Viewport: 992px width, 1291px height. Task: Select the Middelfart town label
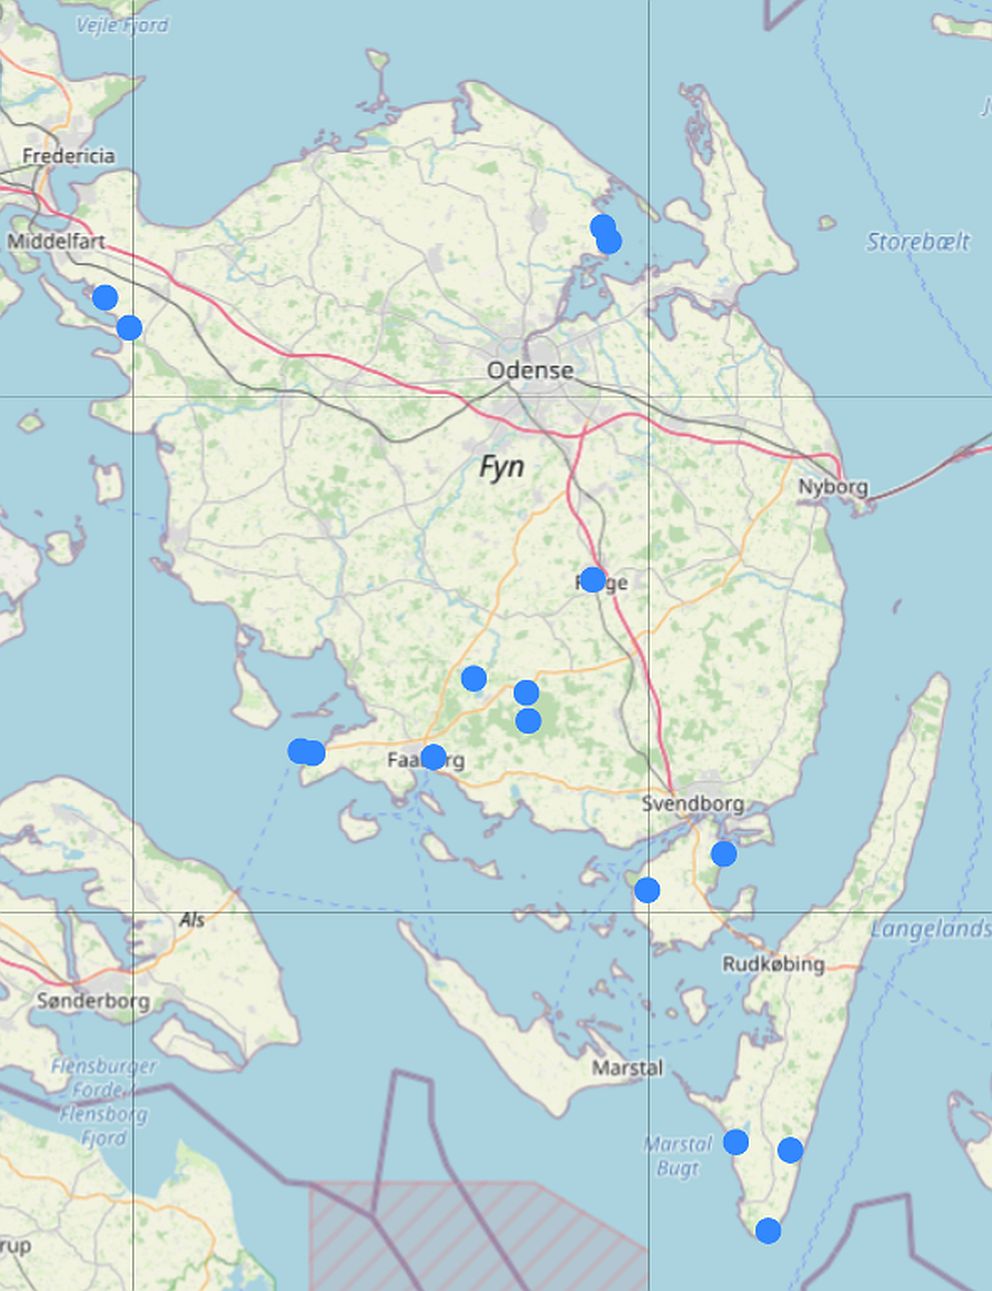tap(55, 241)
